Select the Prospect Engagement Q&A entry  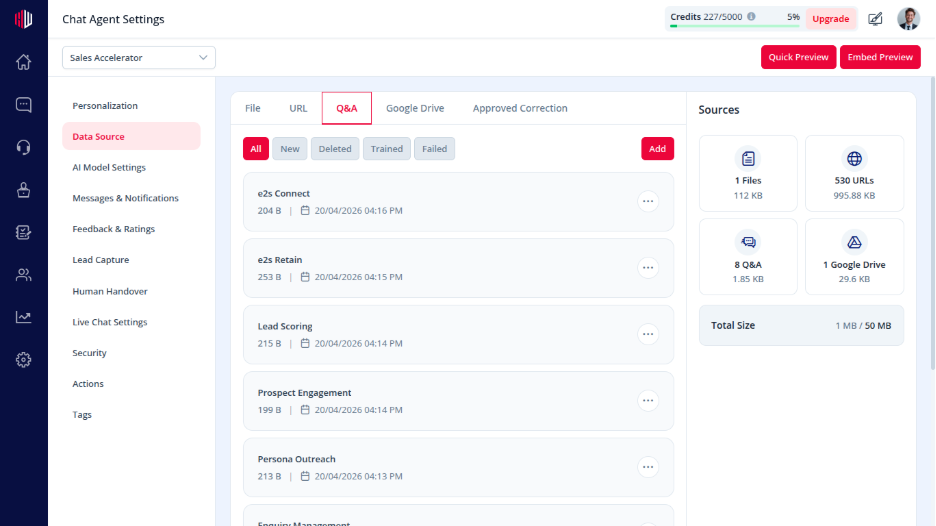tap(458, 401)
